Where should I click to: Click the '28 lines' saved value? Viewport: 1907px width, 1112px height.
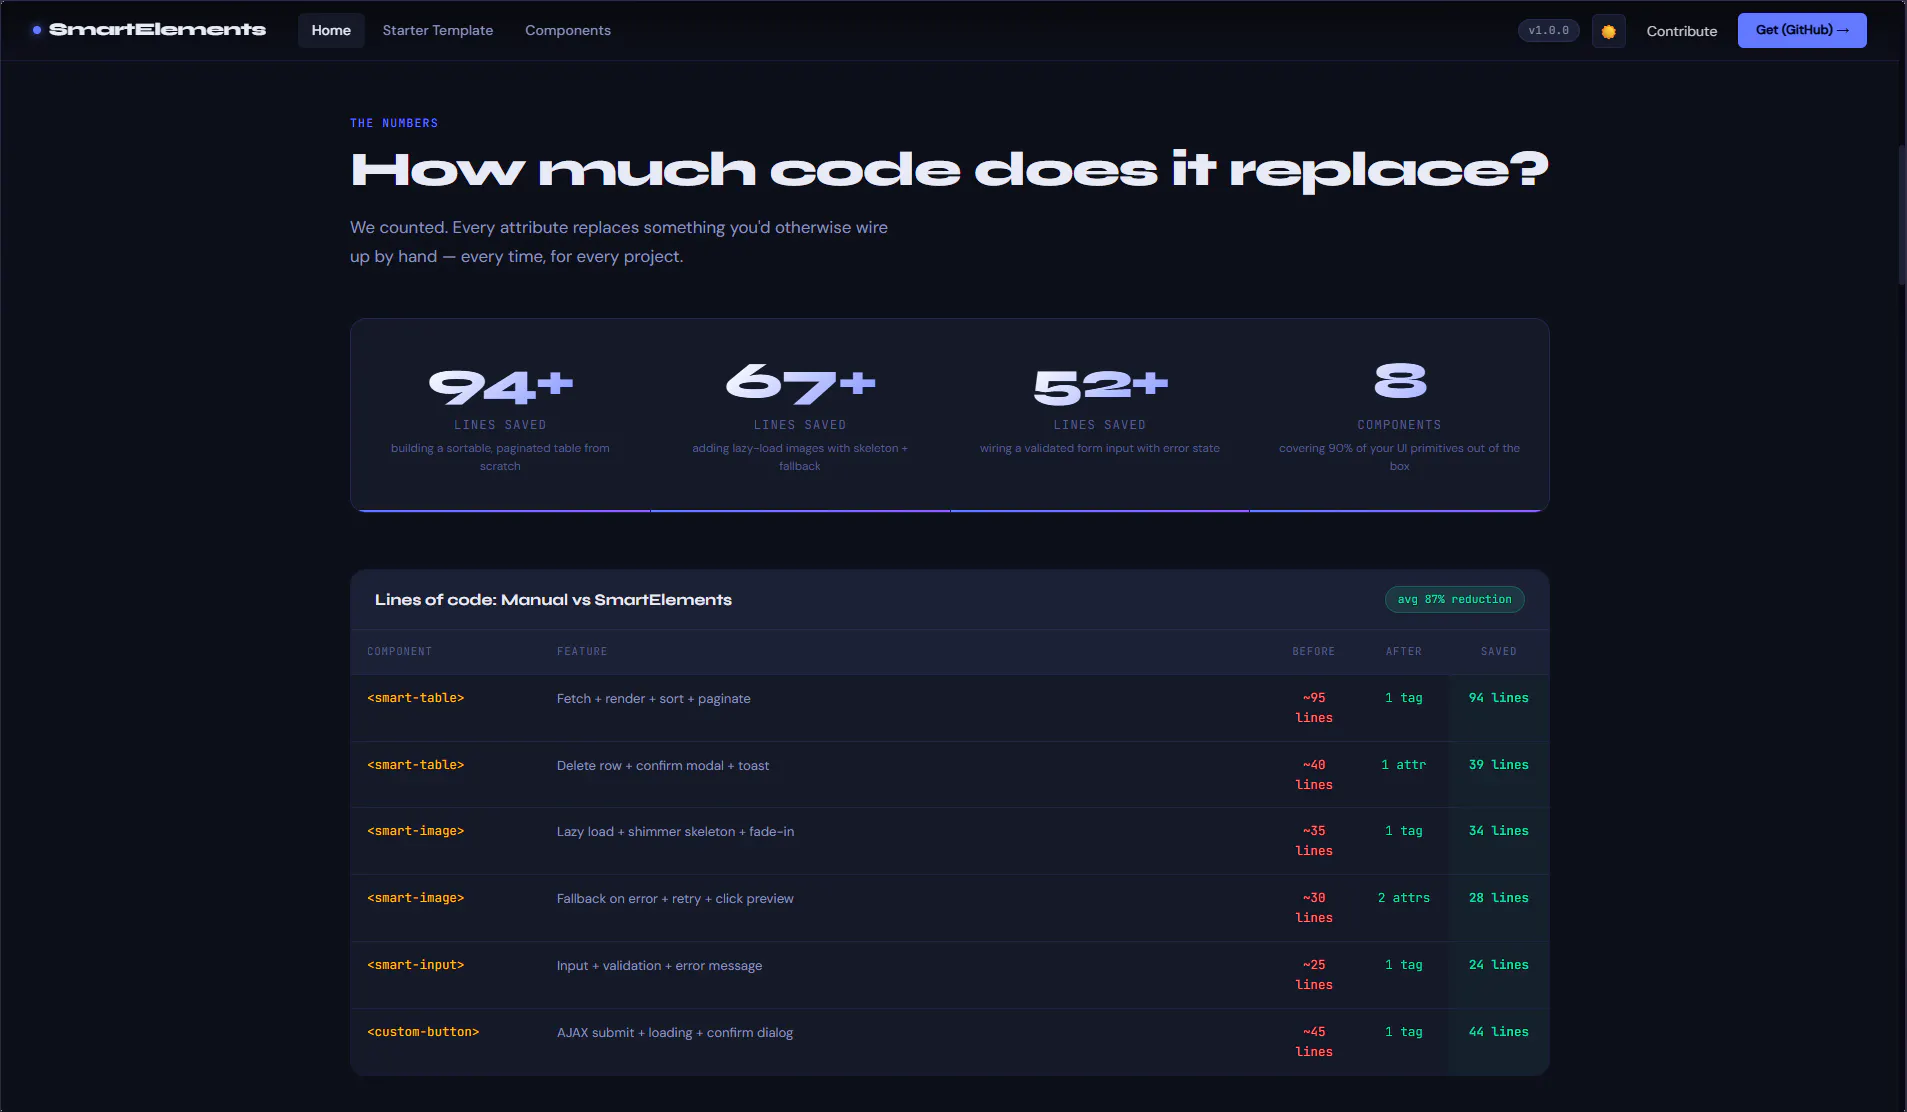click(x=1498, y=898)
